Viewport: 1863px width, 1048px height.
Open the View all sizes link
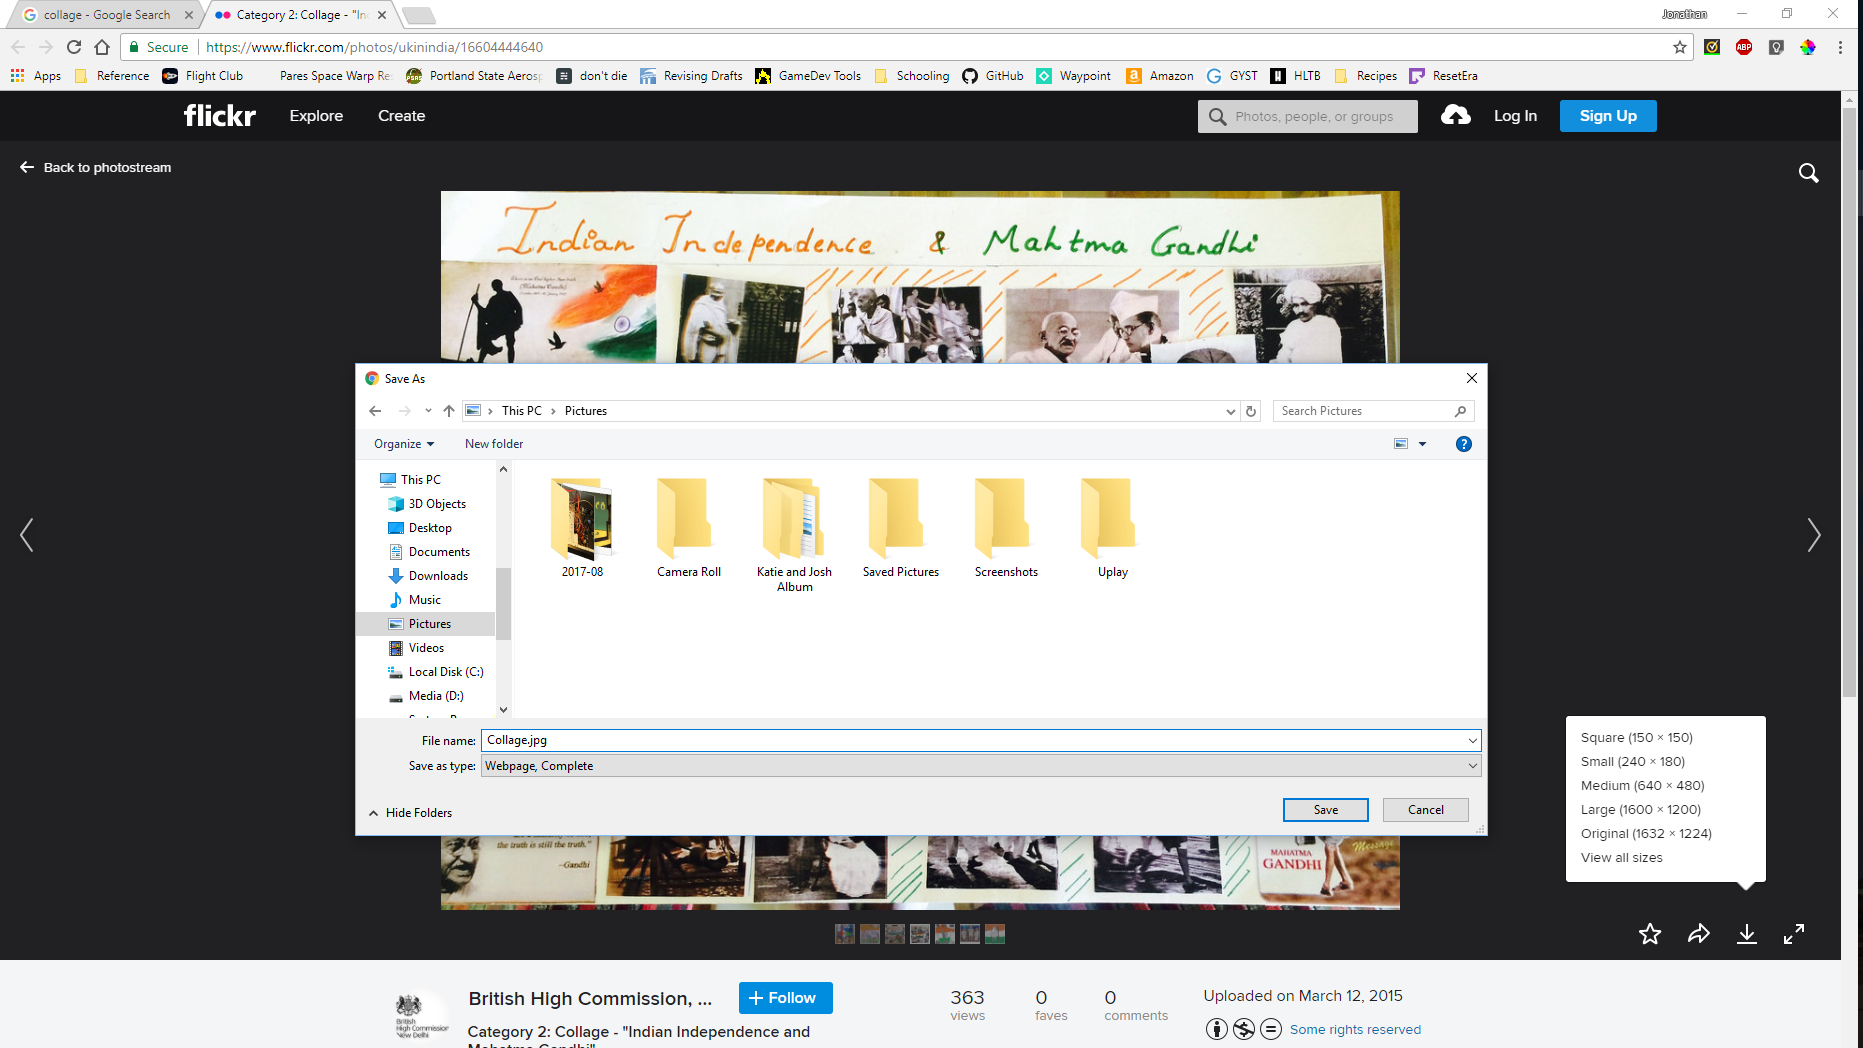point(1621,857)
